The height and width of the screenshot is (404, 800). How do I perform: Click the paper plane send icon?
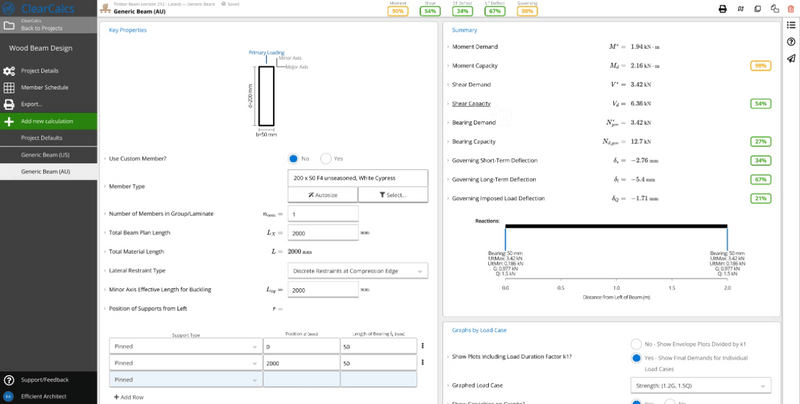[791, 59]
